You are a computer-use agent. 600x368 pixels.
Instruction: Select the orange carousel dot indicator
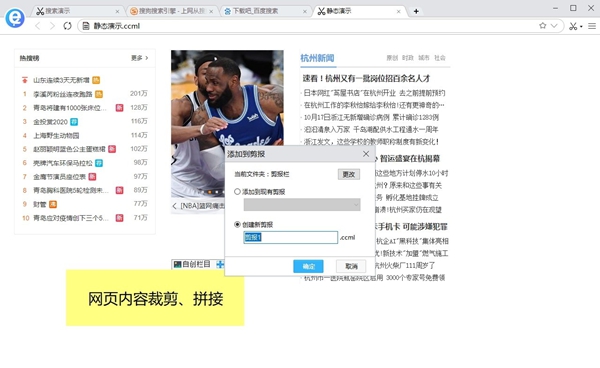click(x=210, y=192)
